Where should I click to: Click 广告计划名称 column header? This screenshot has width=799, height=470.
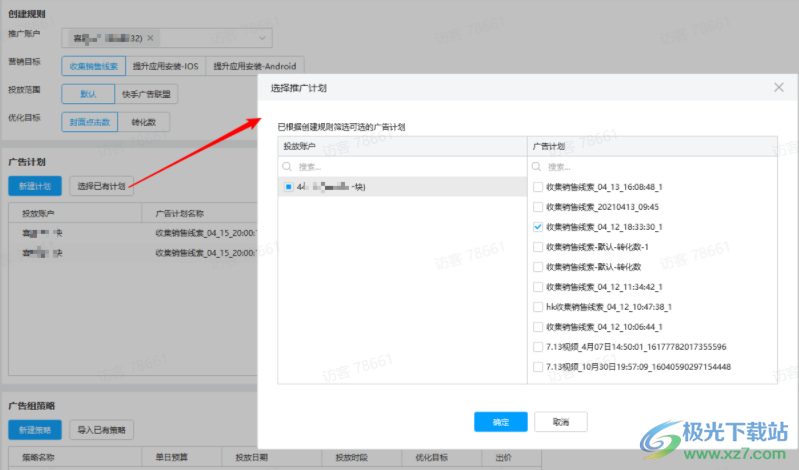pos(180,213)
